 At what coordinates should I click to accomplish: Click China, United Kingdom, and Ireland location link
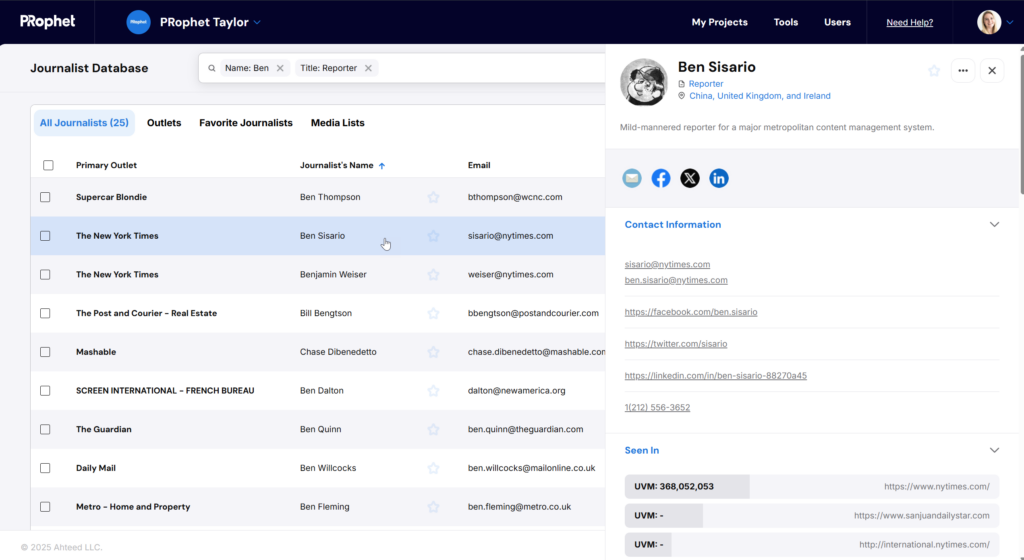click(760, 96)
